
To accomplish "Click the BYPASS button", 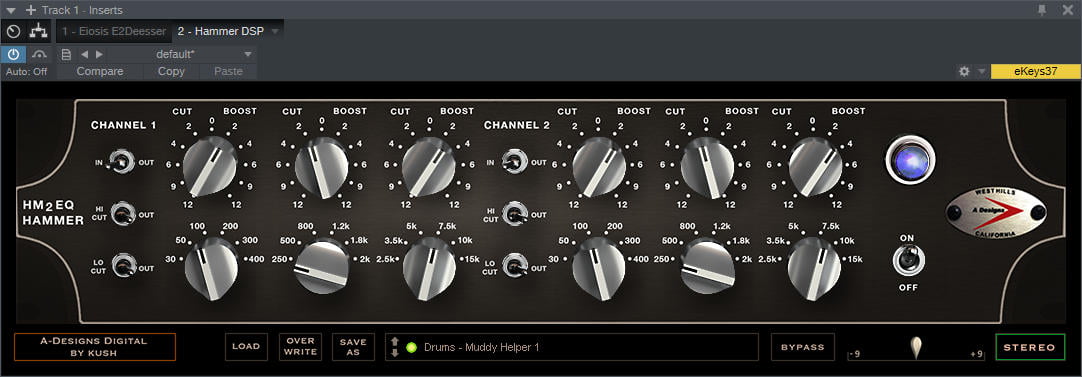I will click(803, 347).
